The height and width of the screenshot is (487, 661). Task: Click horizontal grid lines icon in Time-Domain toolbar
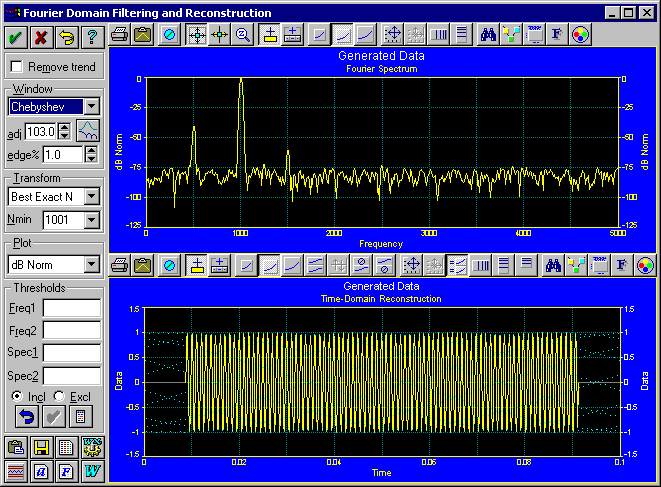tap(503, 266)
